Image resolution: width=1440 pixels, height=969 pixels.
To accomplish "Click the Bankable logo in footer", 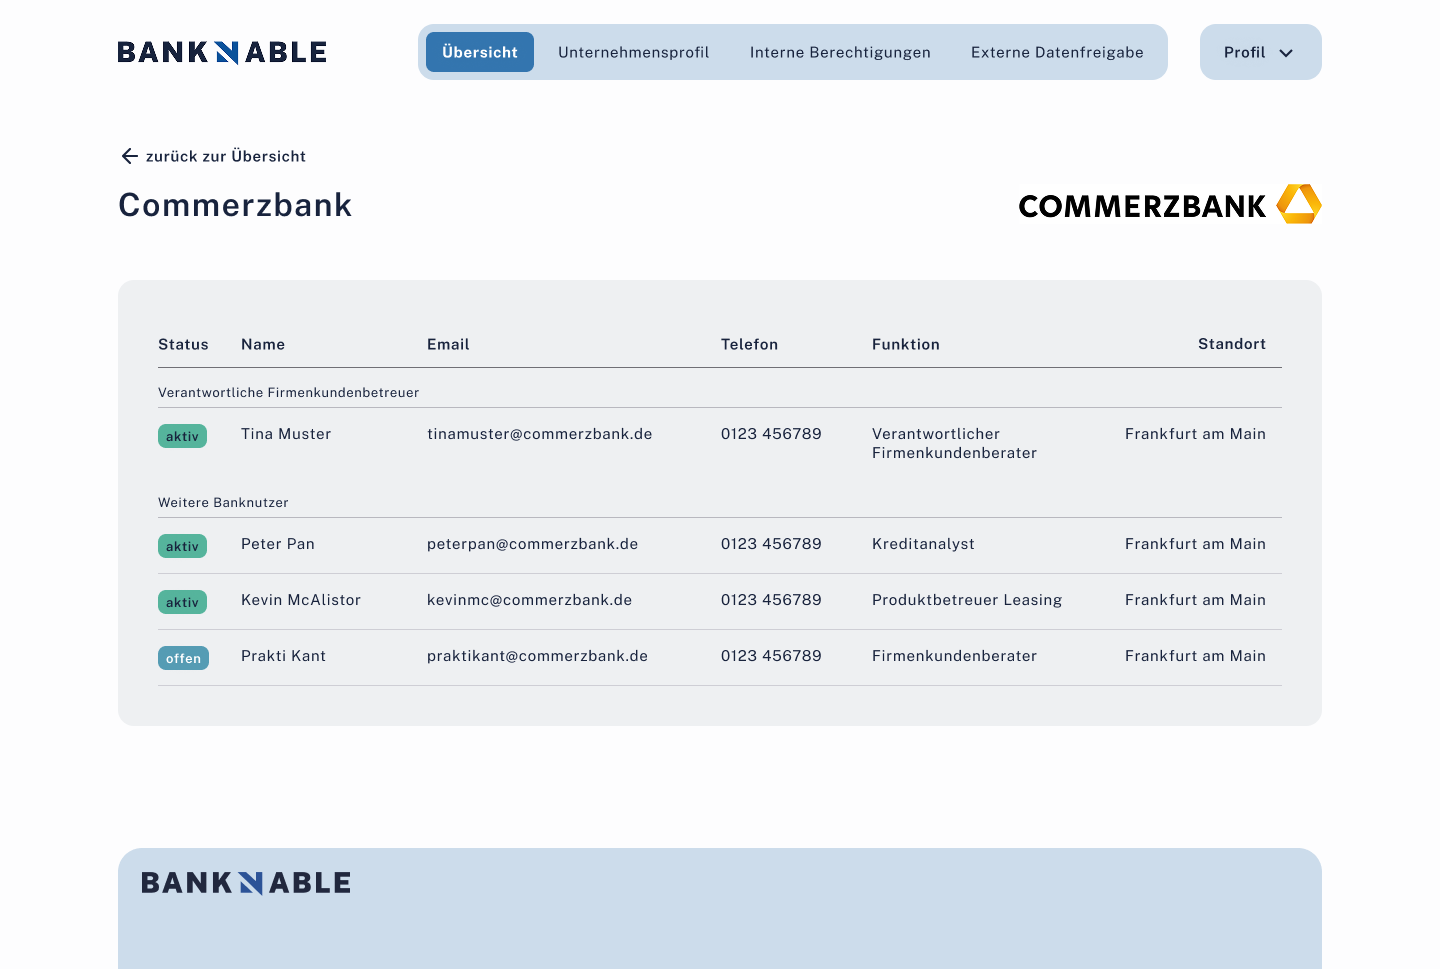I will point(246,883).
